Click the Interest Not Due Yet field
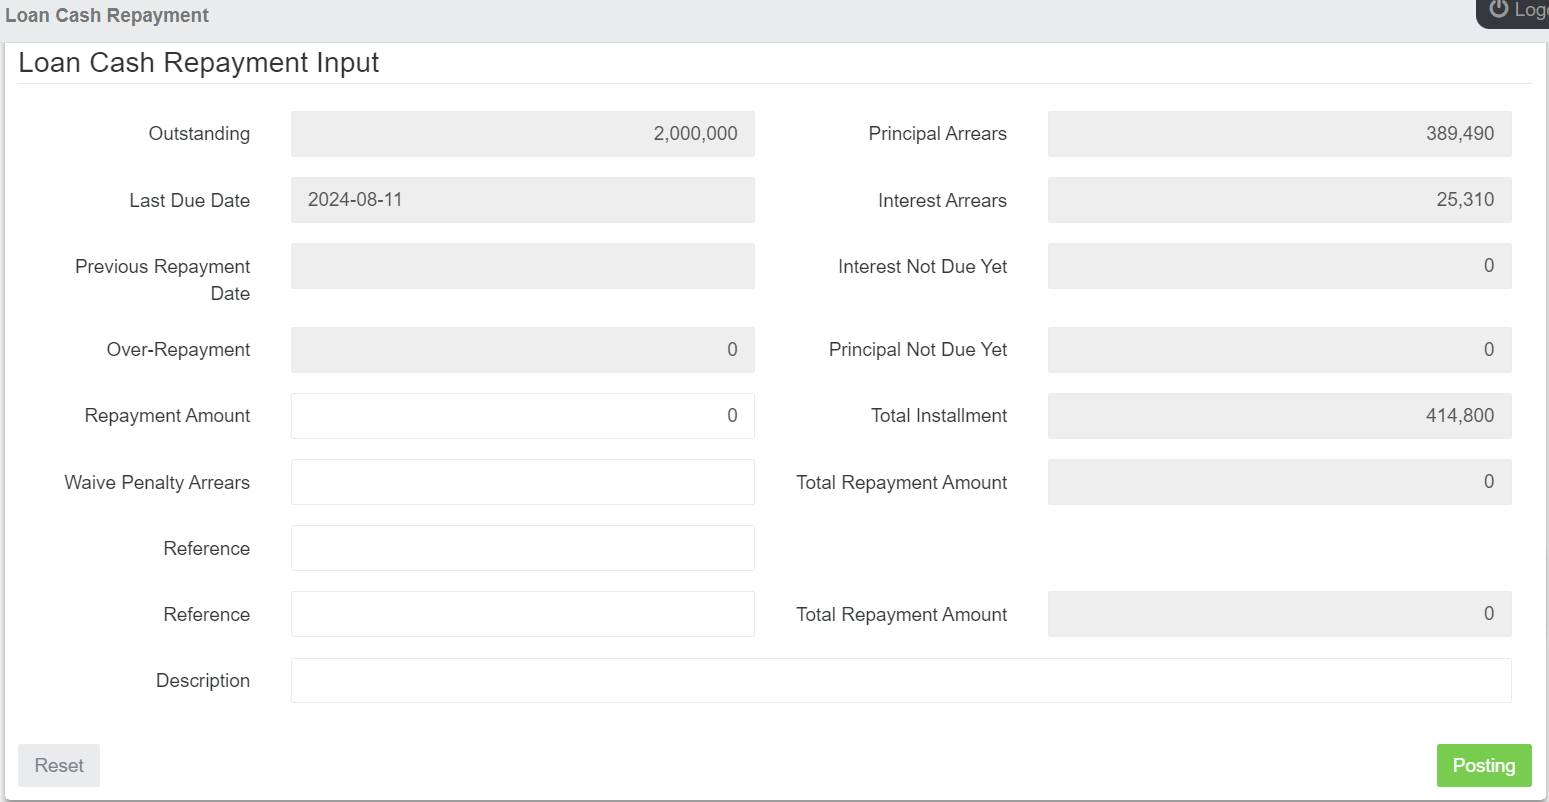Image resolution: width=1549 pixels, height=802 pixels. [x=1278, y=266]
